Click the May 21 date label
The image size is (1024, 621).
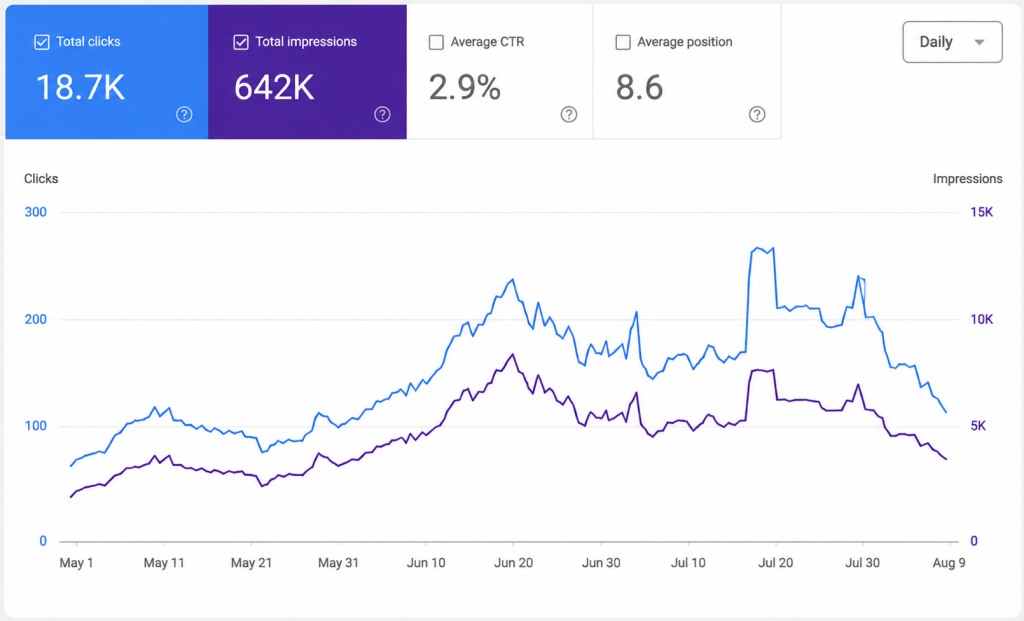point(251,563)
